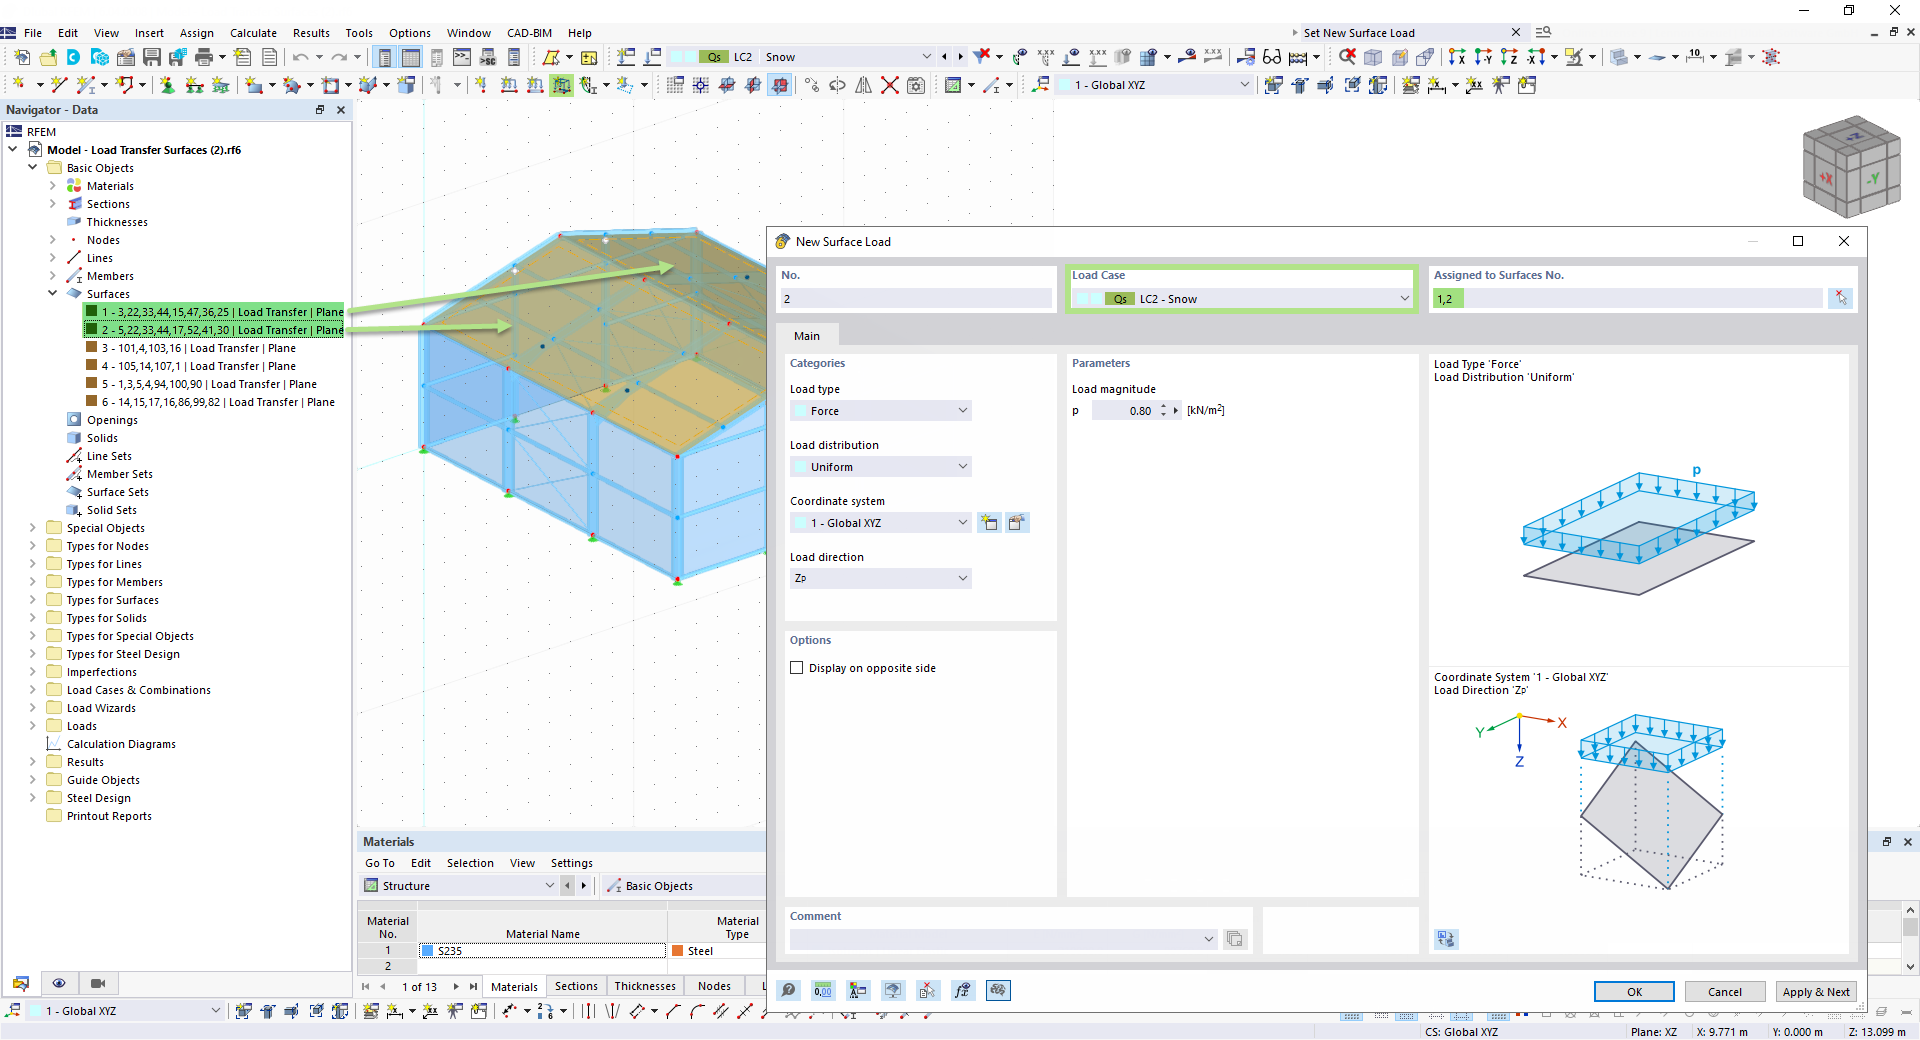Screen dimensions: 1920x1040
Task: Click Cancel in New Surface Load dialog
Action: (x=1725, y=992)
